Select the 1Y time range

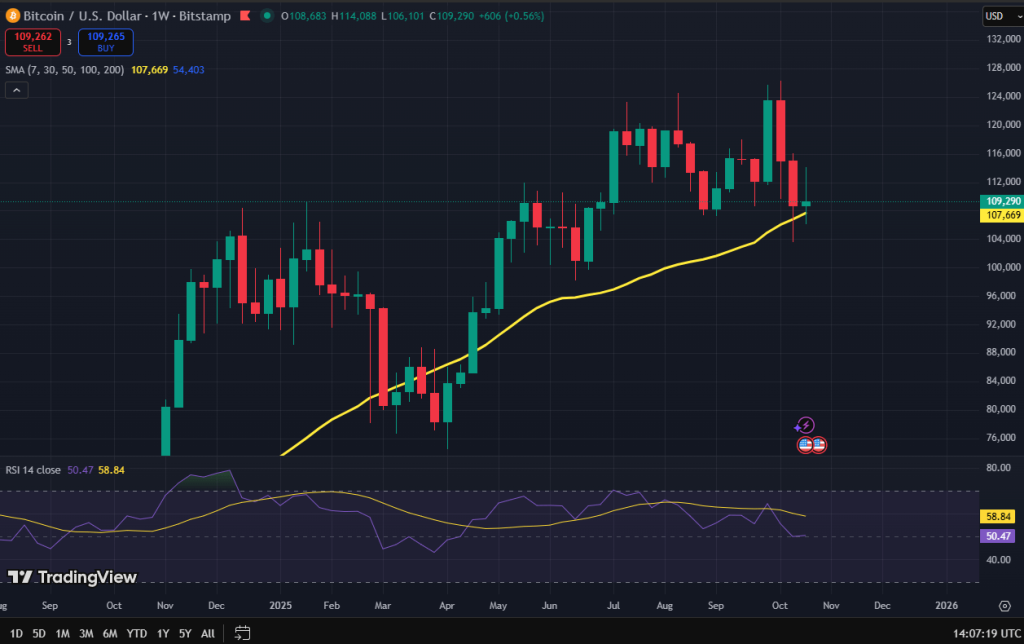pos(163,634)
